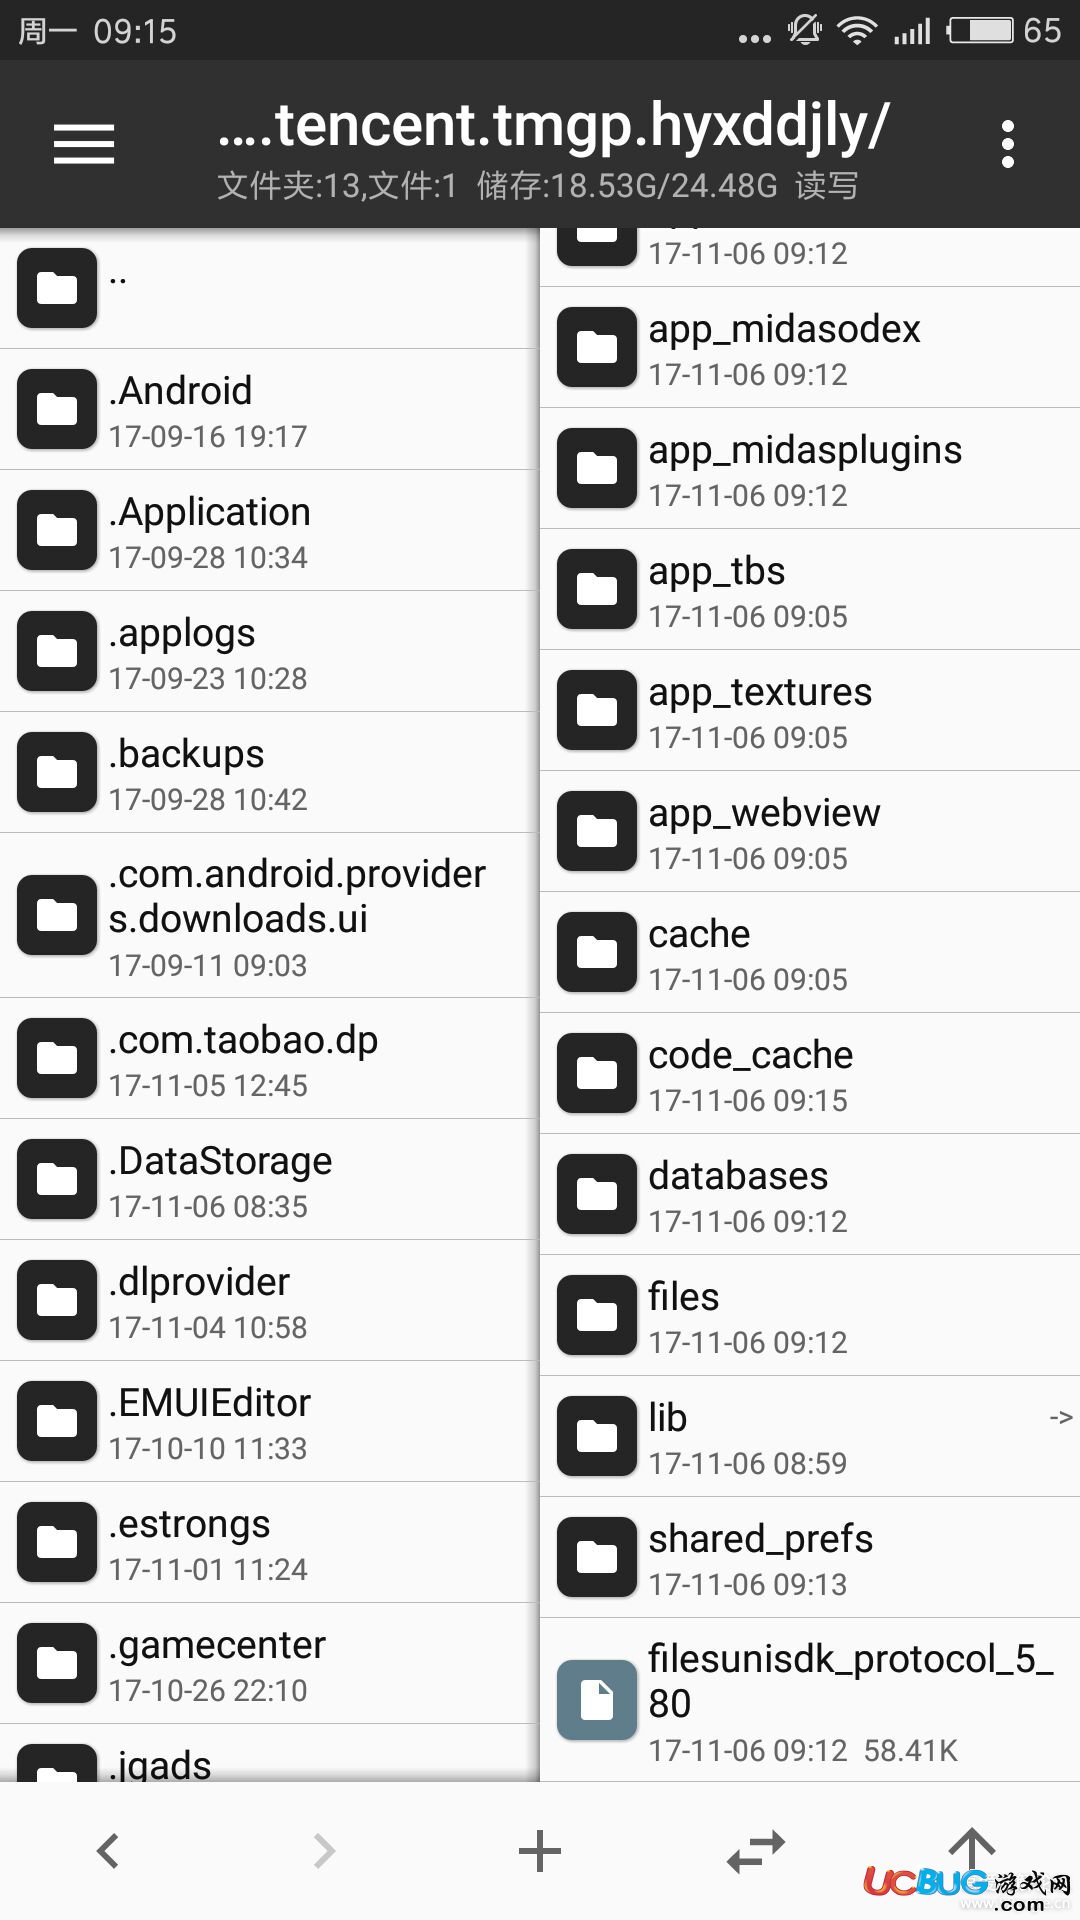This screenshot has height=1920, width=1080.
Task: Open the databases folder
Action: click(x=810, y=1194)
